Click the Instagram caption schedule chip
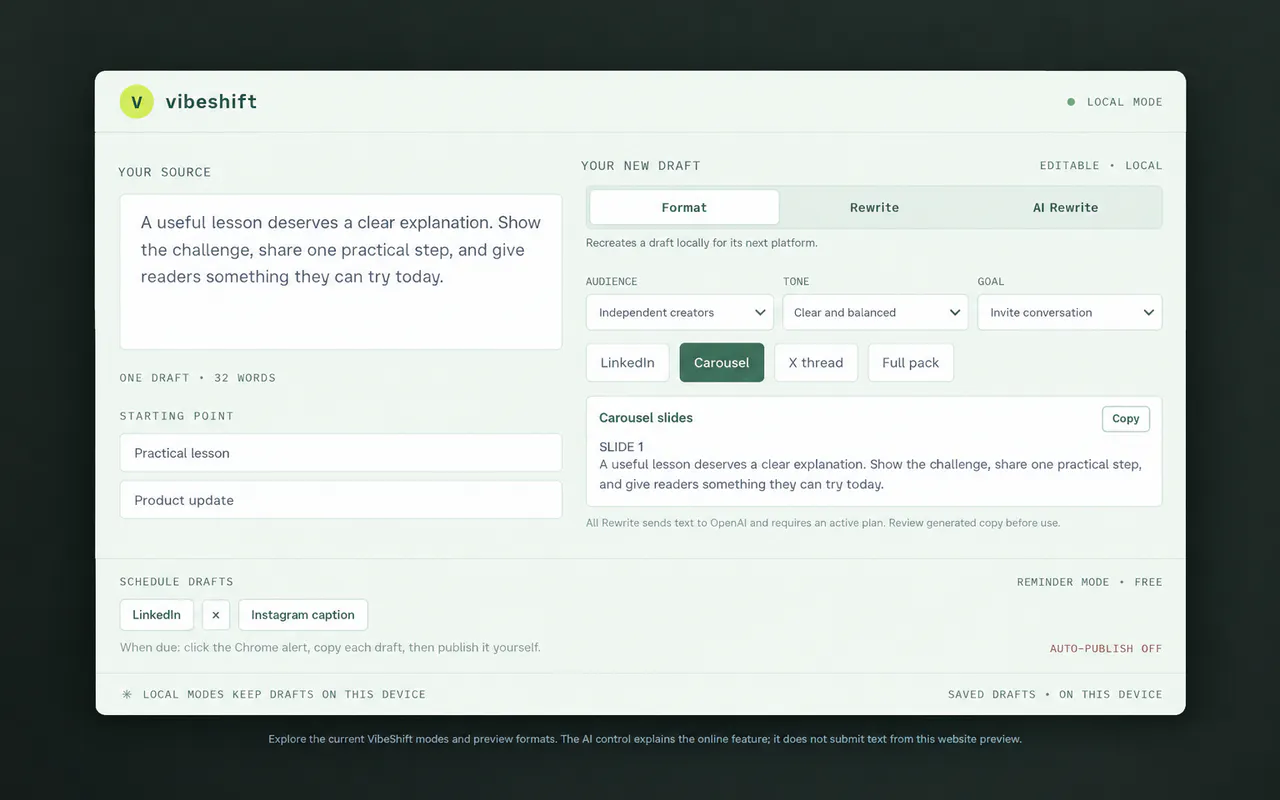The height and width of the screenshot is (800, 1280). pyautogui.click(x=303, y=615)
